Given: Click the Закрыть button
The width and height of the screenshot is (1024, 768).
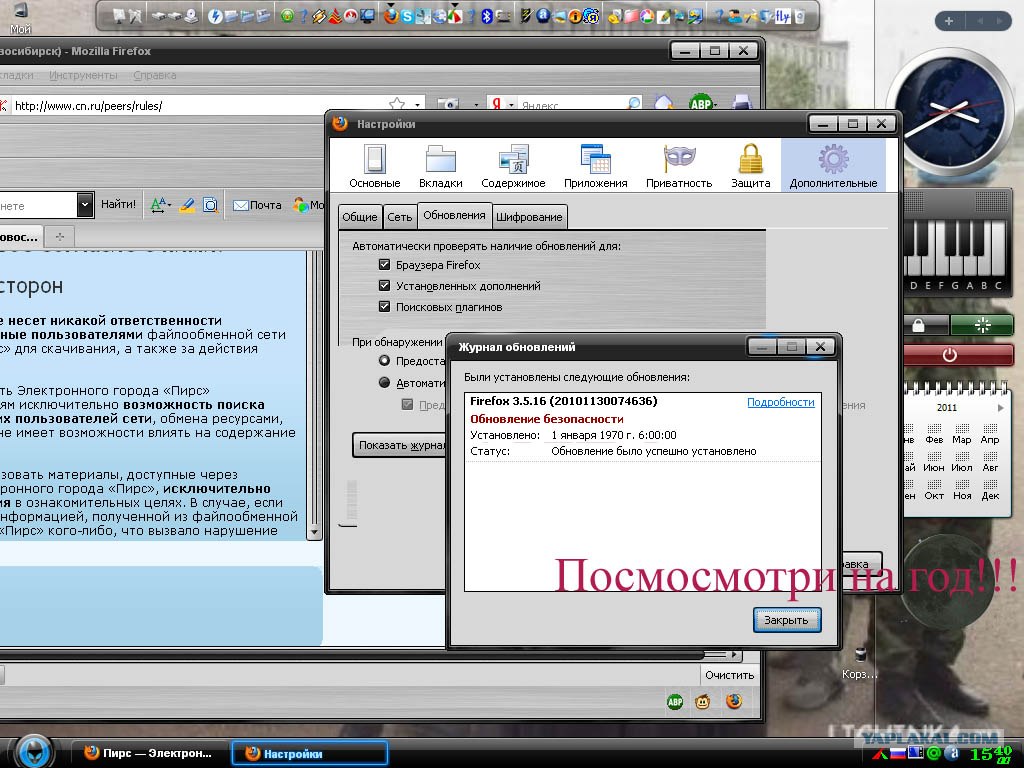Looking at the screenshot, I should click(786, 620).
